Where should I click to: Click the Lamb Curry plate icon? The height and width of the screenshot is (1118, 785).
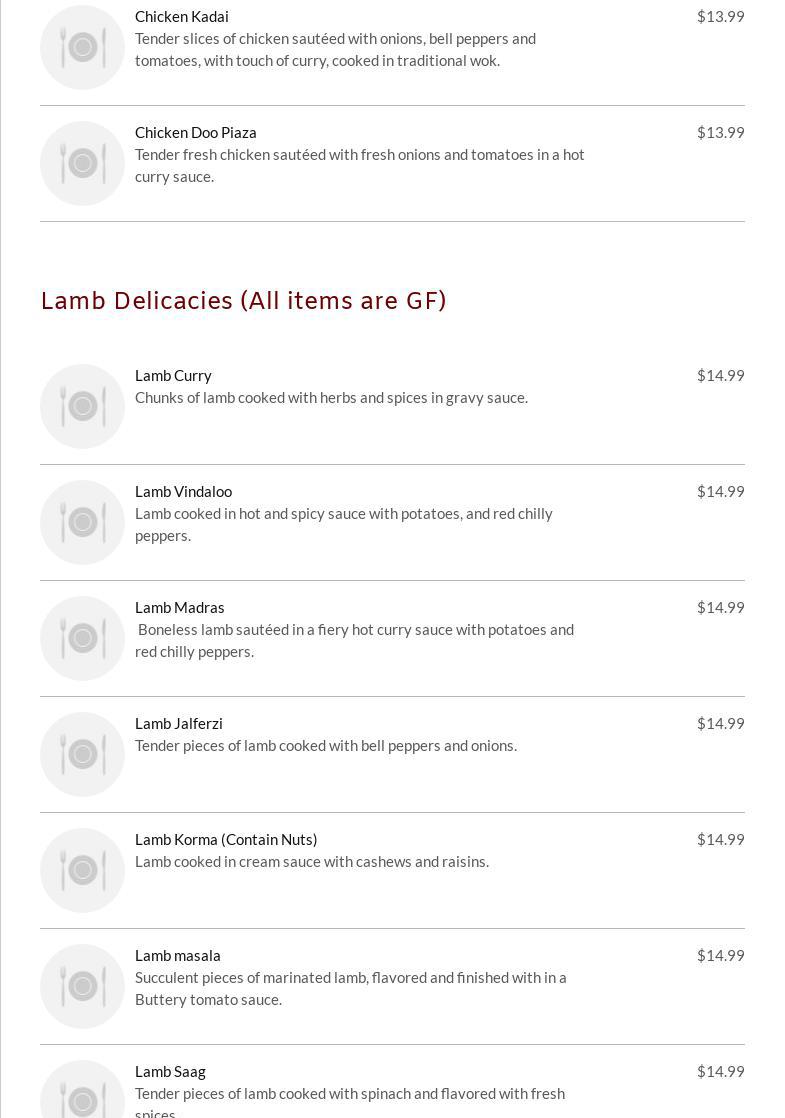tap(82, 406)
